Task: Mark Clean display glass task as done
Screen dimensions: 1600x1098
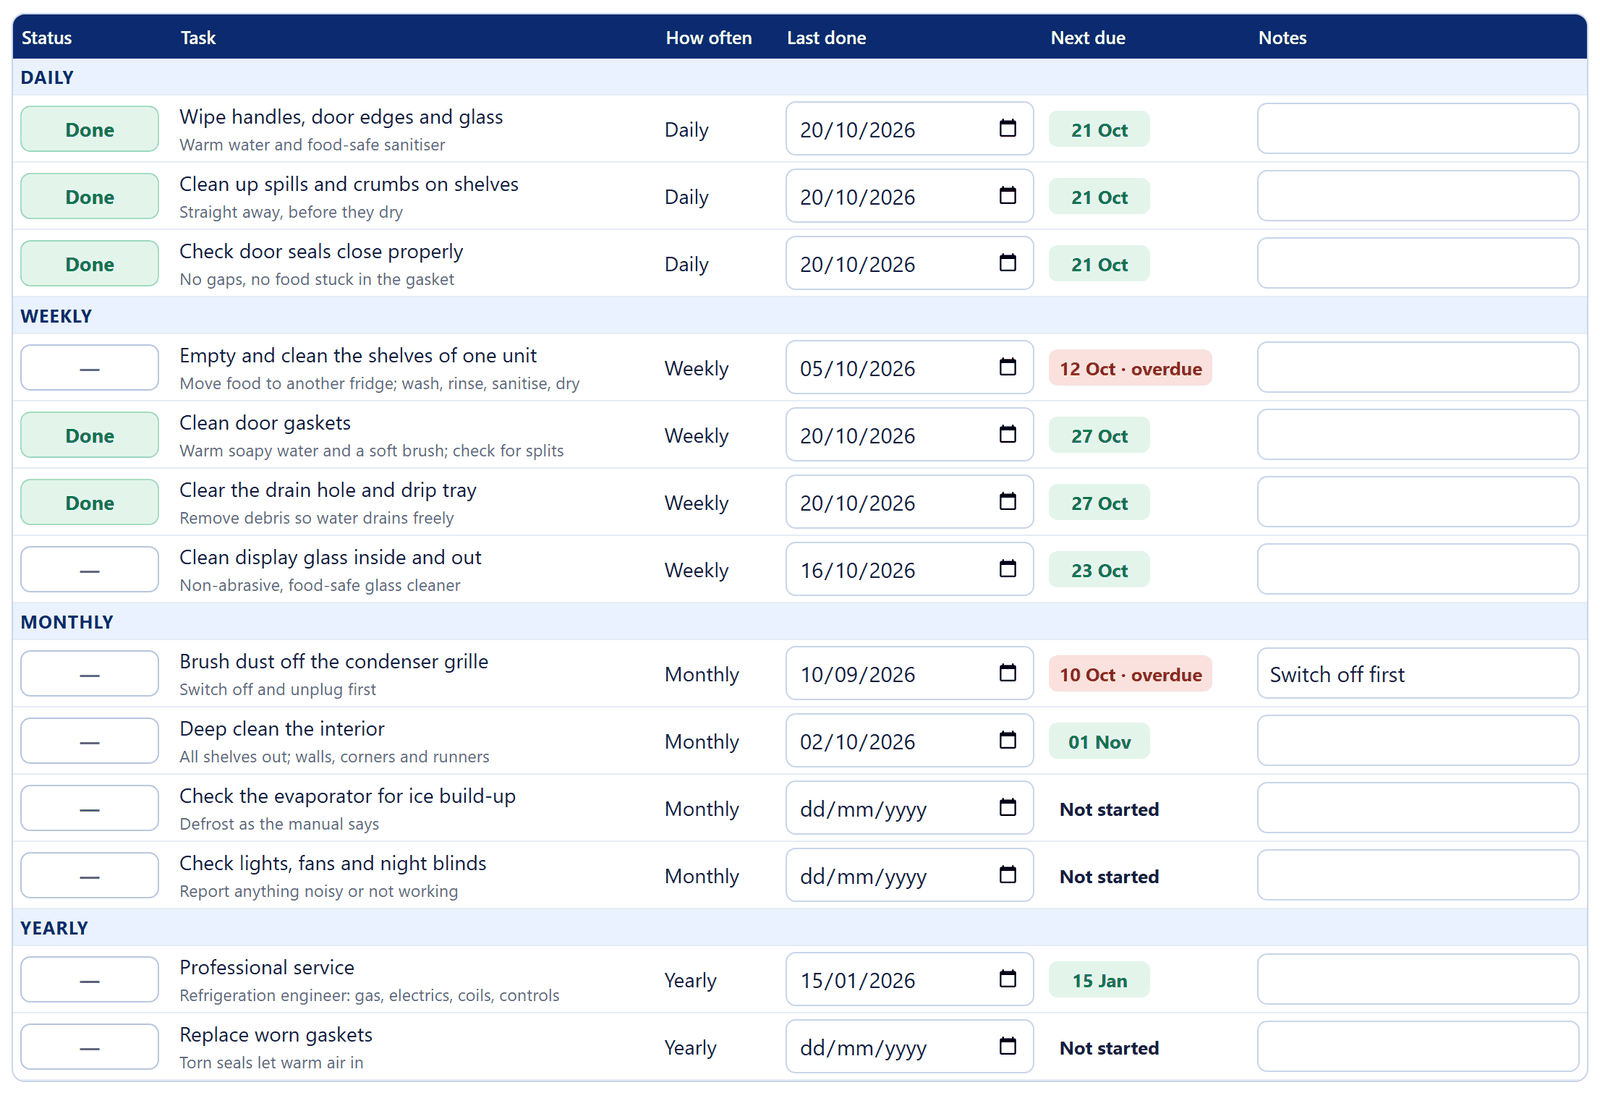Action: pyautogui.click(x=89, y=569)
